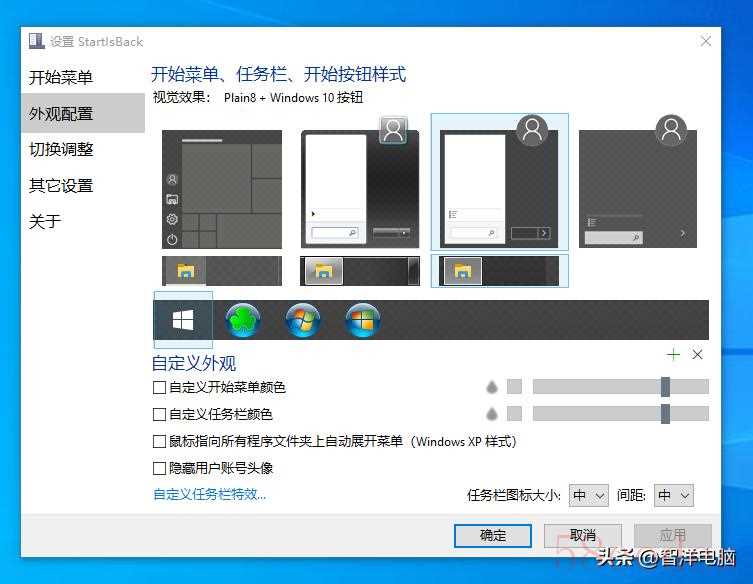Screen dimensions: 753x584
Task: Confirm settings with the 确定 button
Action: click(493, 535)
